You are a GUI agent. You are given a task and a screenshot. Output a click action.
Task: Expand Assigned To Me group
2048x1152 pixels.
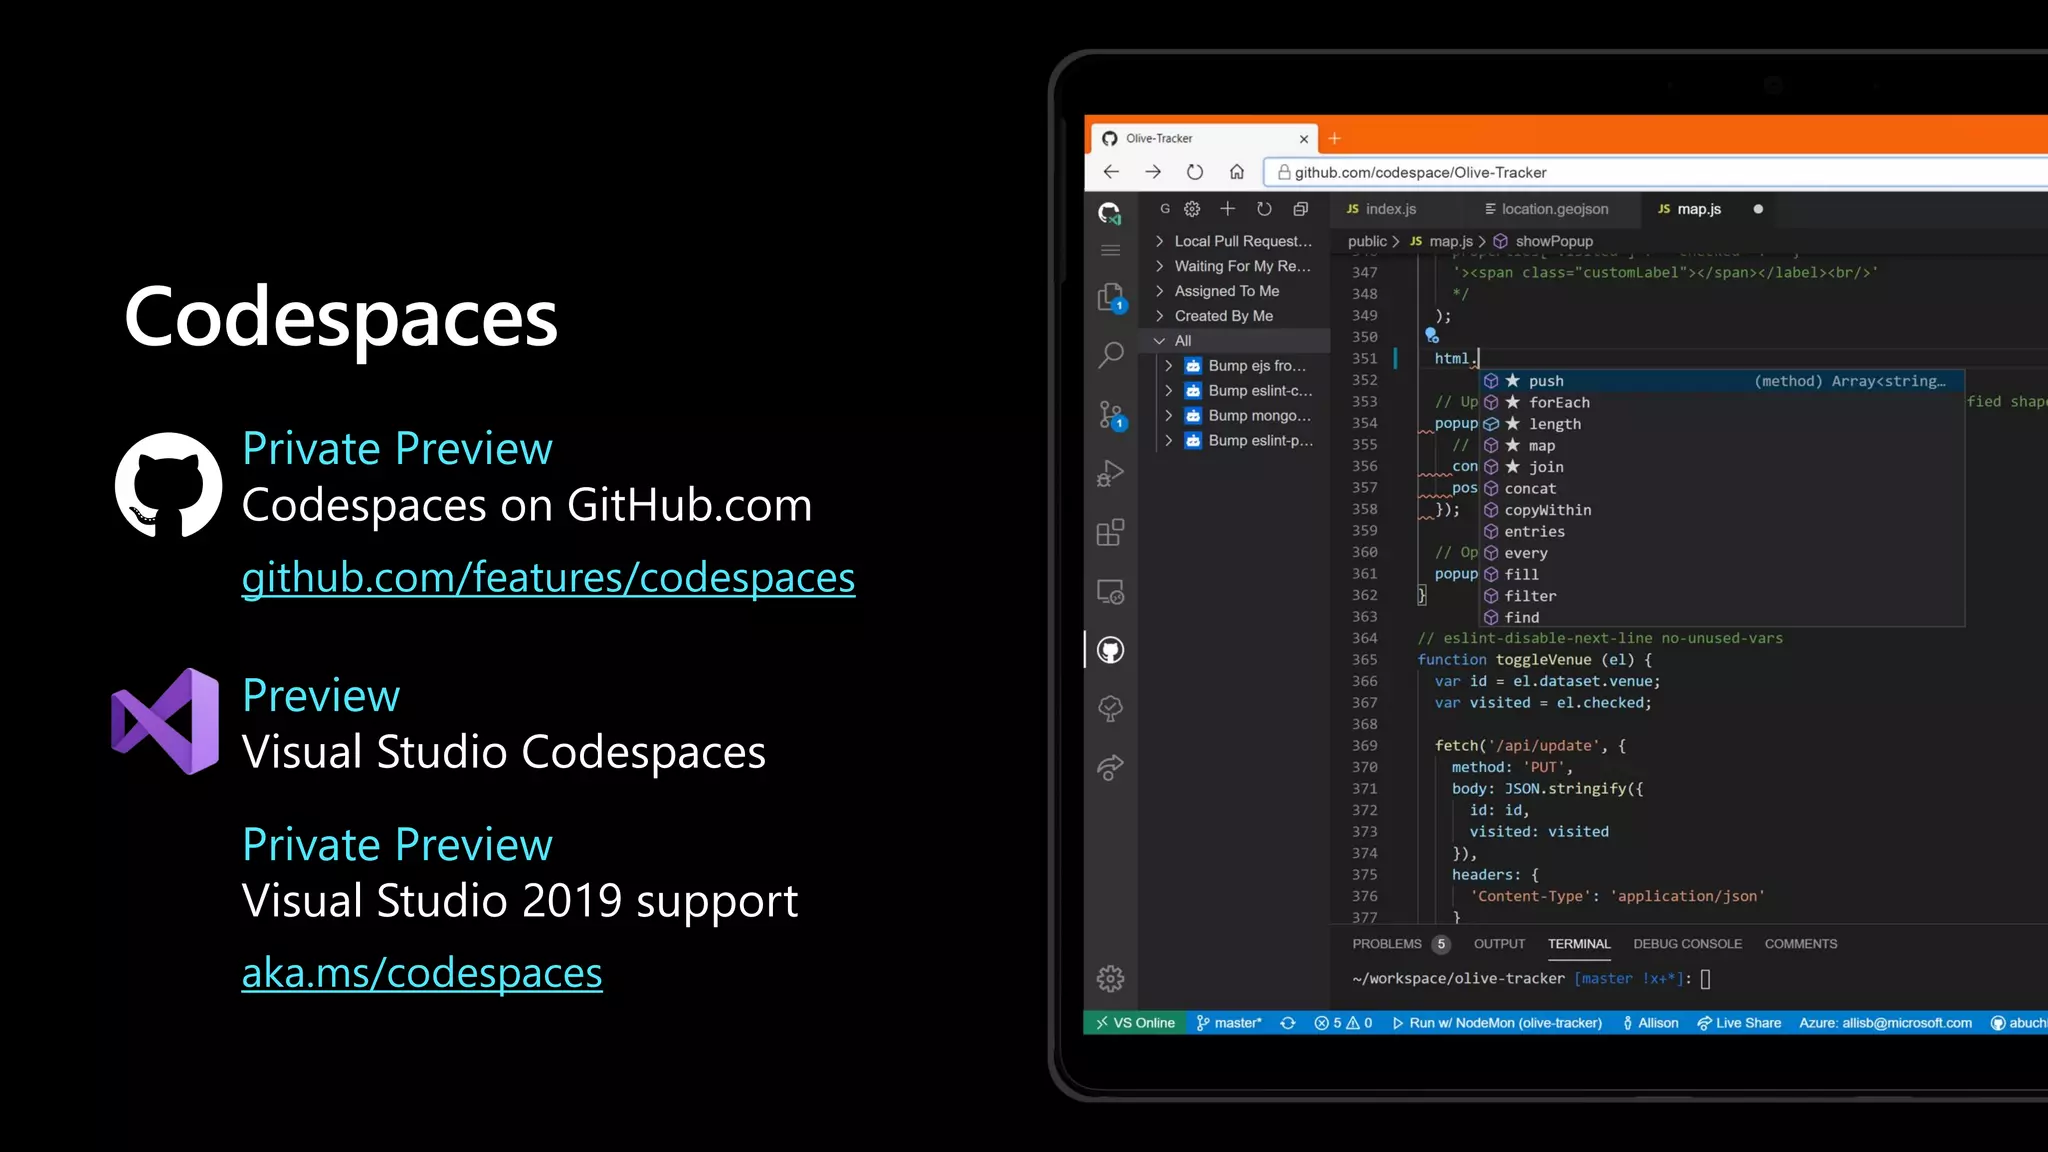(1234, 291)
